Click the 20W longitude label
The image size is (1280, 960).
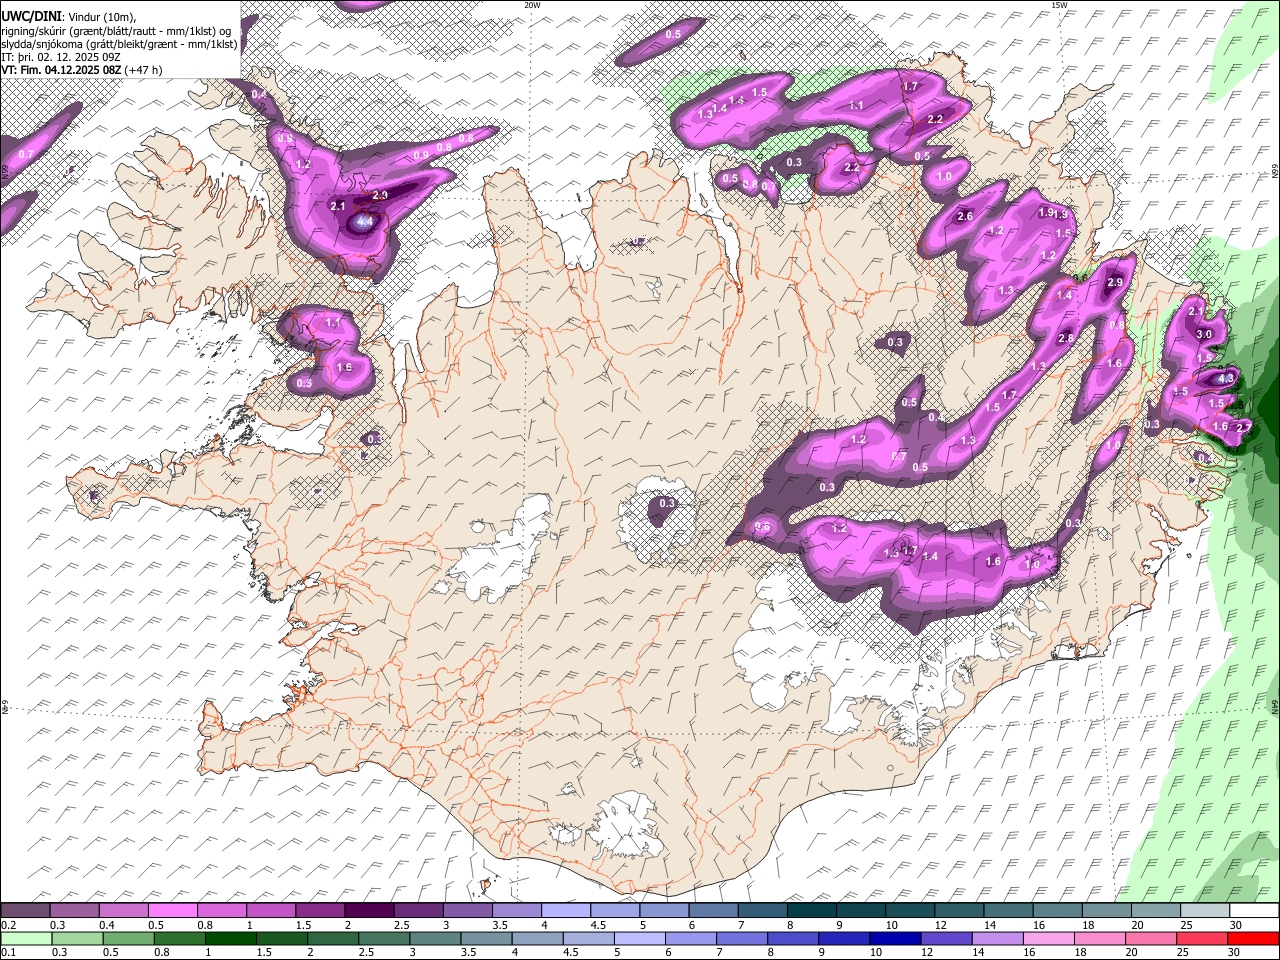(533, 5)
